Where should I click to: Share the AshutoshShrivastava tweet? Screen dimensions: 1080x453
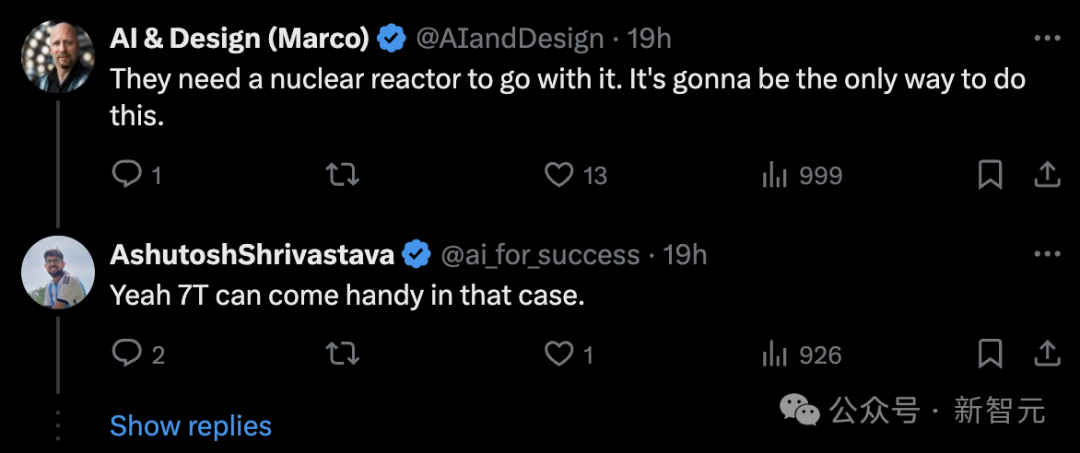(x=1046, y=354)
